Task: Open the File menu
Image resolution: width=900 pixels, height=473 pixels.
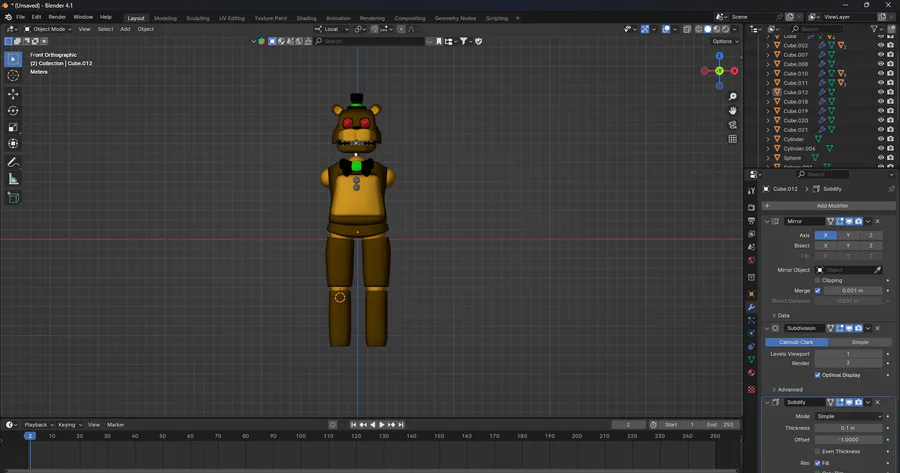Action: (x=20, y=17)
